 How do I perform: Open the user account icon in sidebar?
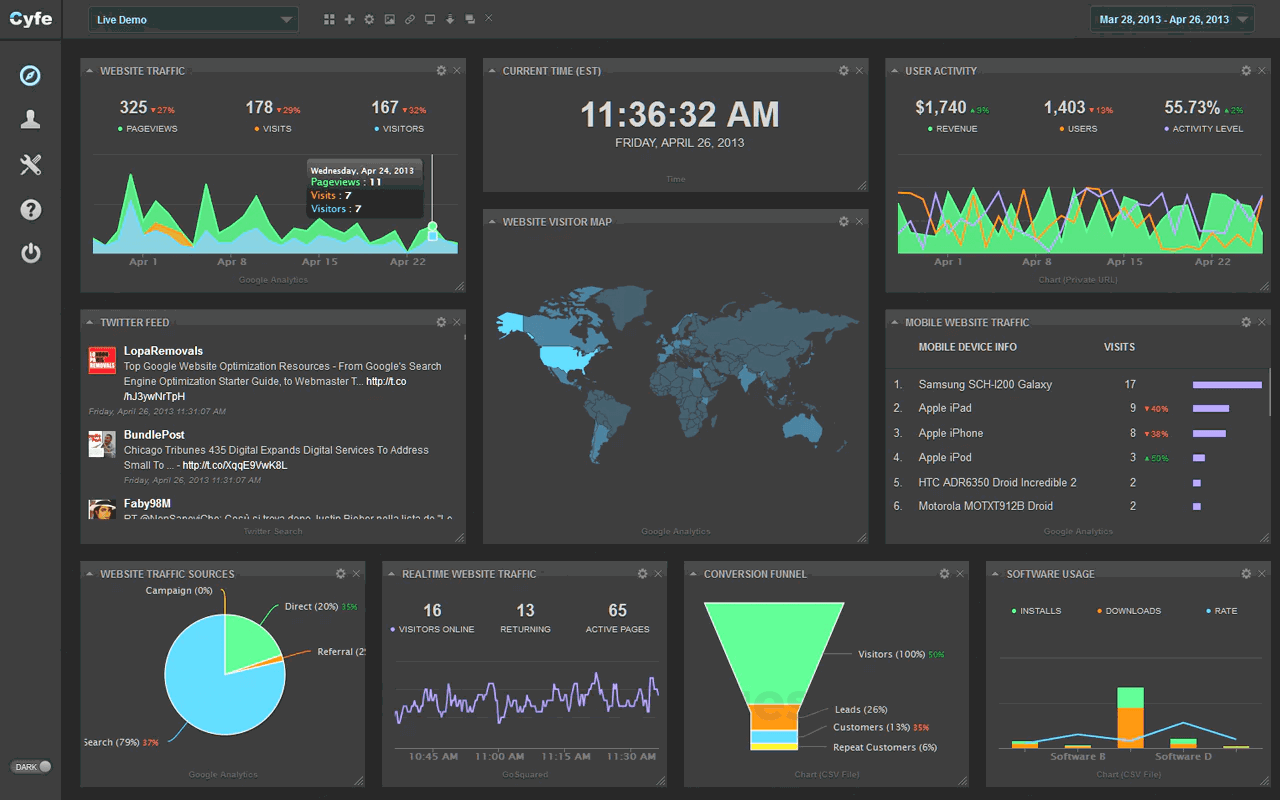[x=30, y=120]
